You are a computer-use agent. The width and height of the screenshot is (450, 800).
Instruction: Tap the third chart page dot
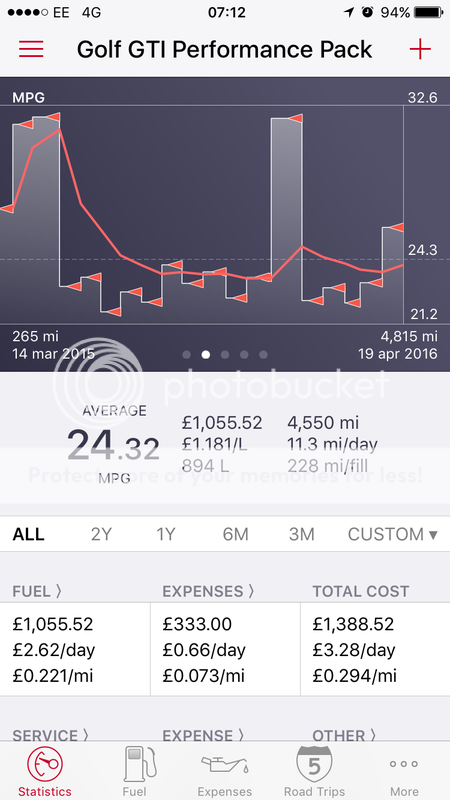tap(224, 355)
